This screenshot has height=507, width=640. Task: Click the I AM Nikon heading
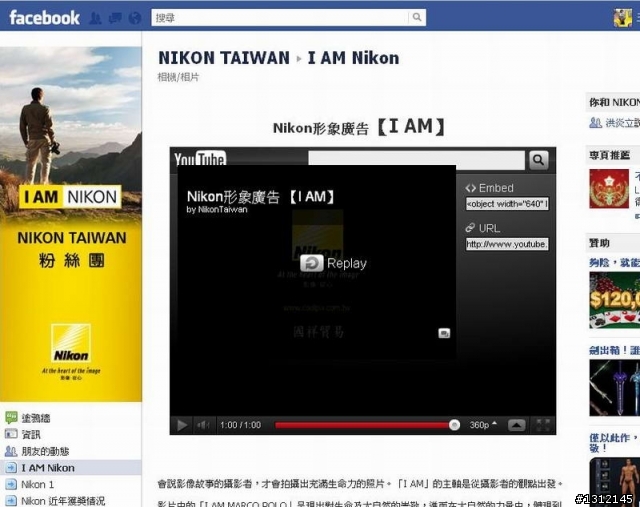(353, 58)
